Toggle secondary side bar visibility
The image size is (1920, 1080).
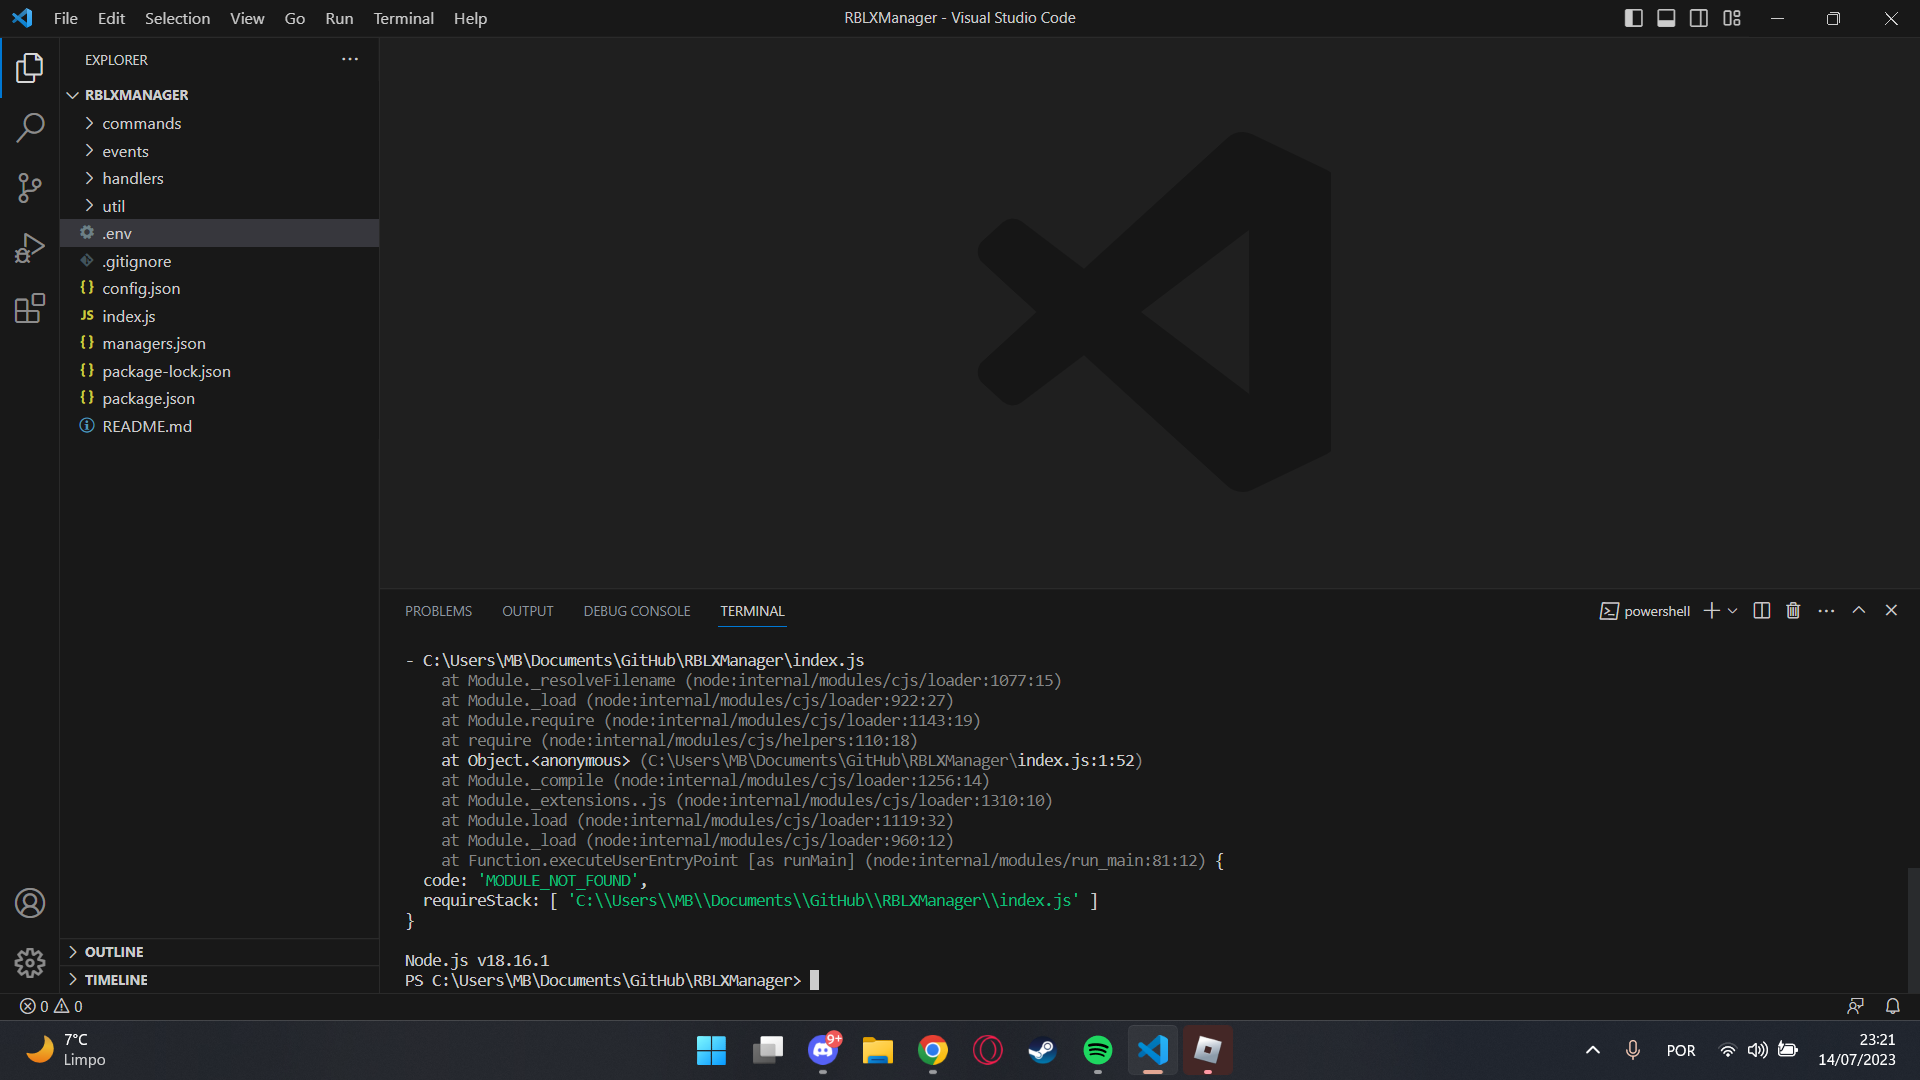click(1699, 18)
